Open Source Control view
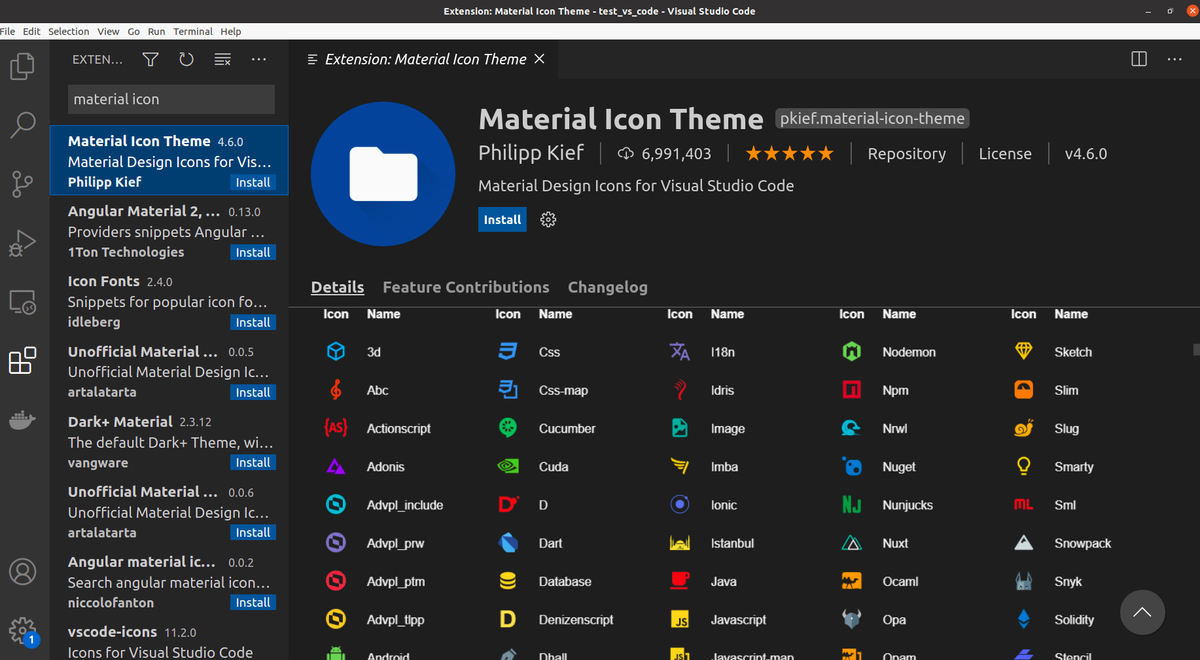This screenshot has height=660, width=1200. [x=22, y=185]
